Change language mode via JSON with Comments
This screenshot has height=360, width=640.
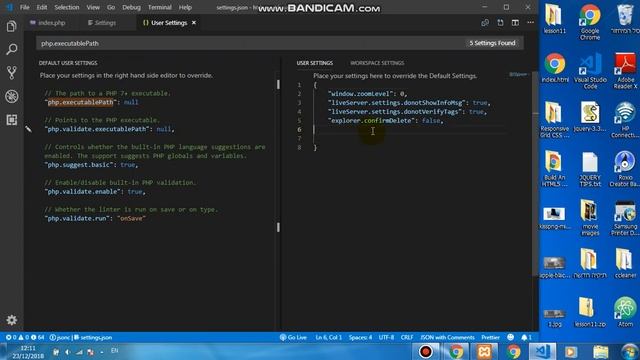tap(447, 338)
